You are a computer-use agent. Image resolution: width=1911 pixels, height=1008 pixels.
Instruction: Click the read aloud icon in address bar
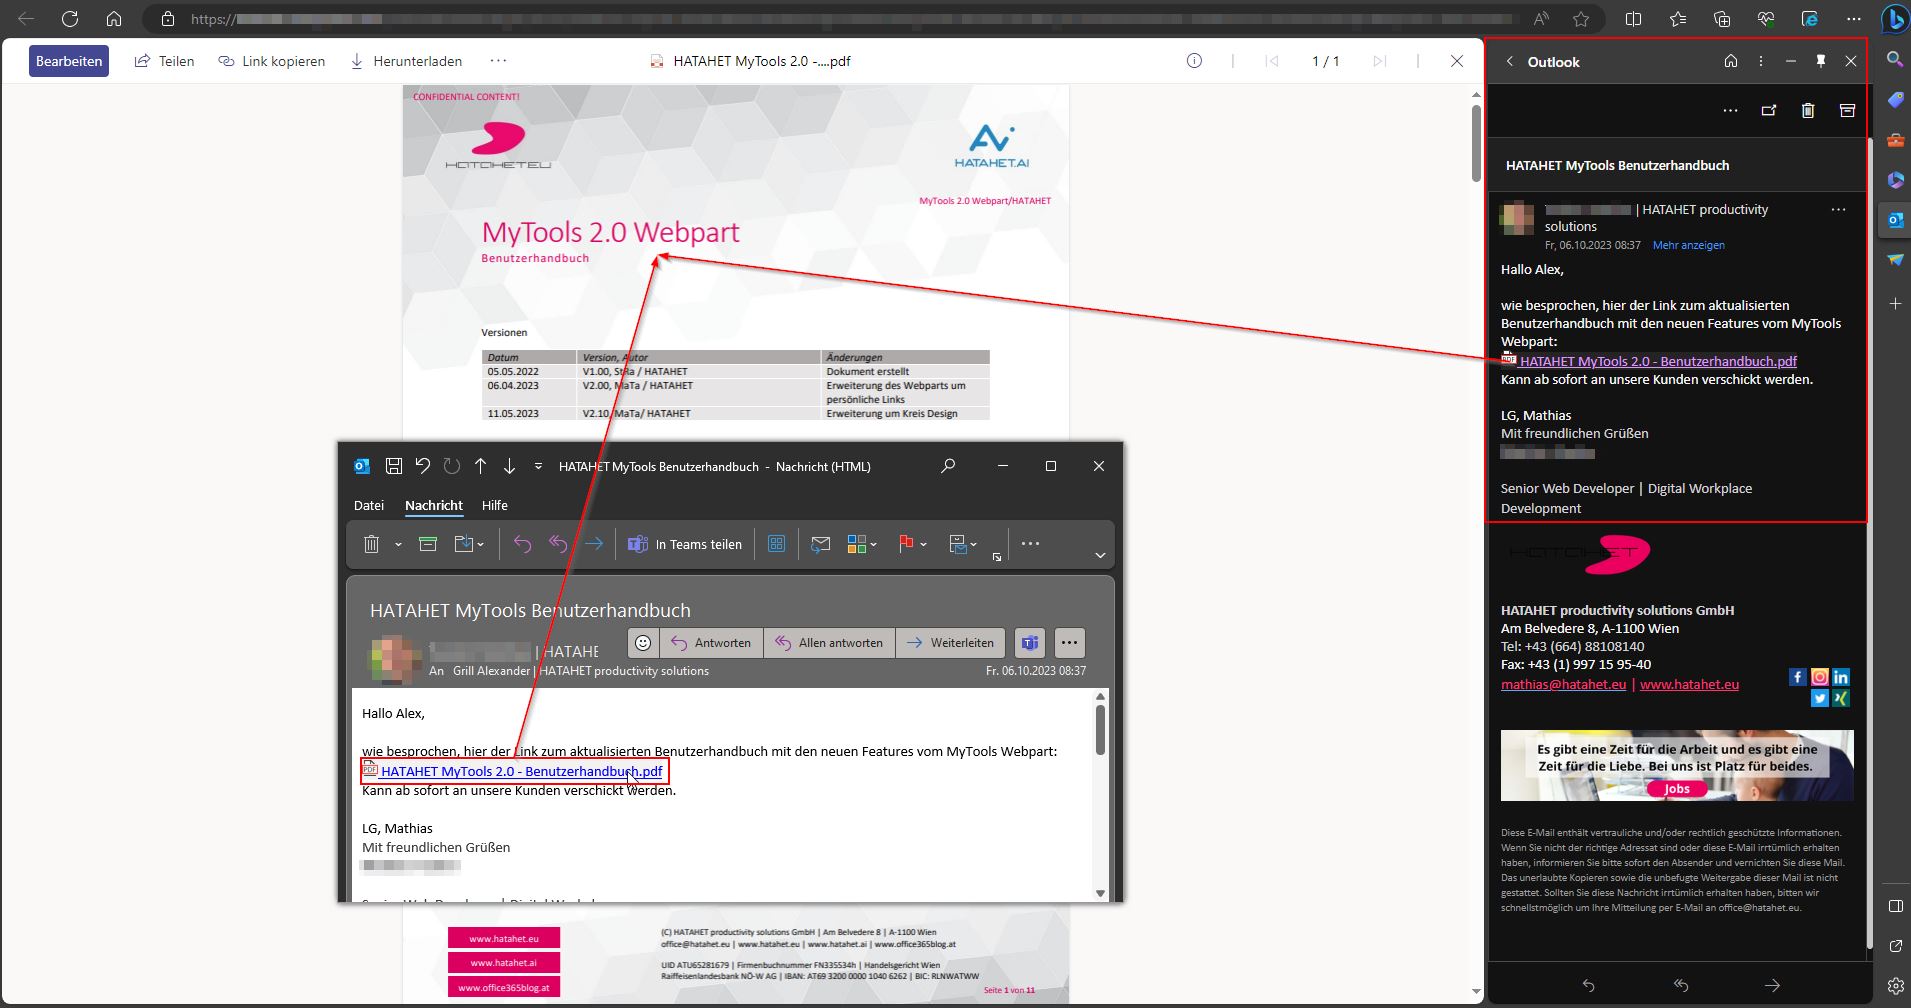coord(1541,19)
